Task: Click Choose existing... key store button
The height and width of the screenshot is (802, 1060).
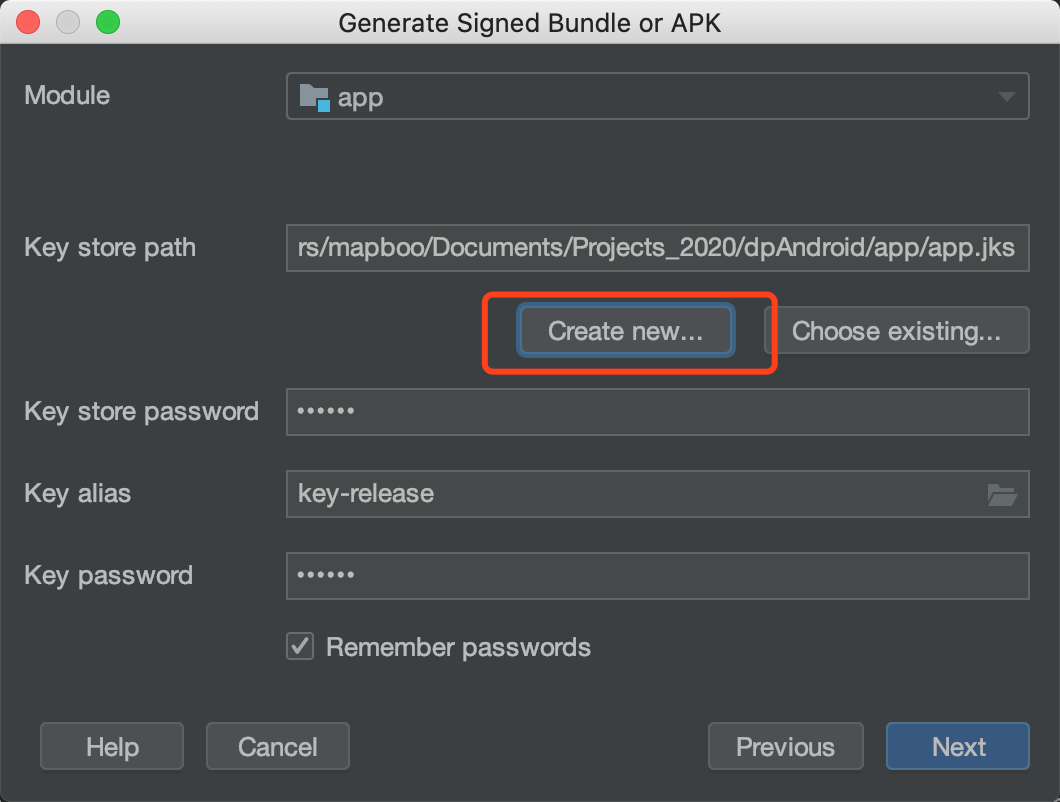Action: [896, 331]
